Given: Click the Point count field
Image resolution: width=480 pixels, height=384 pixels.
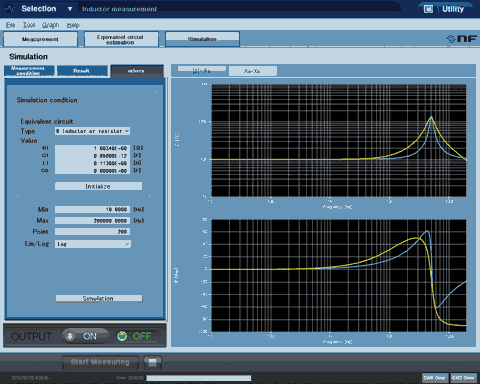Looking at the screenshot, I should point(92,232).
